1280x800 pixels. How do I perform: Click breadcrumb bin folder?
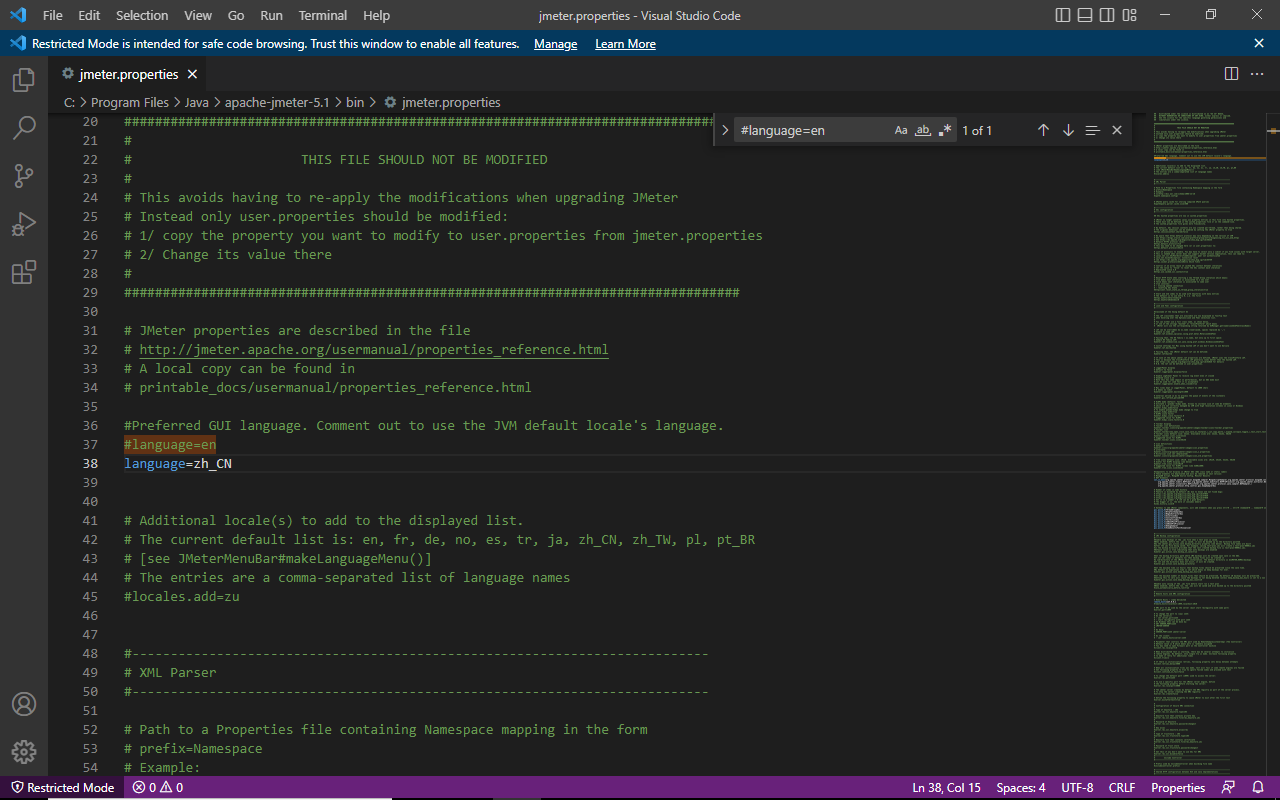point(355,102)
